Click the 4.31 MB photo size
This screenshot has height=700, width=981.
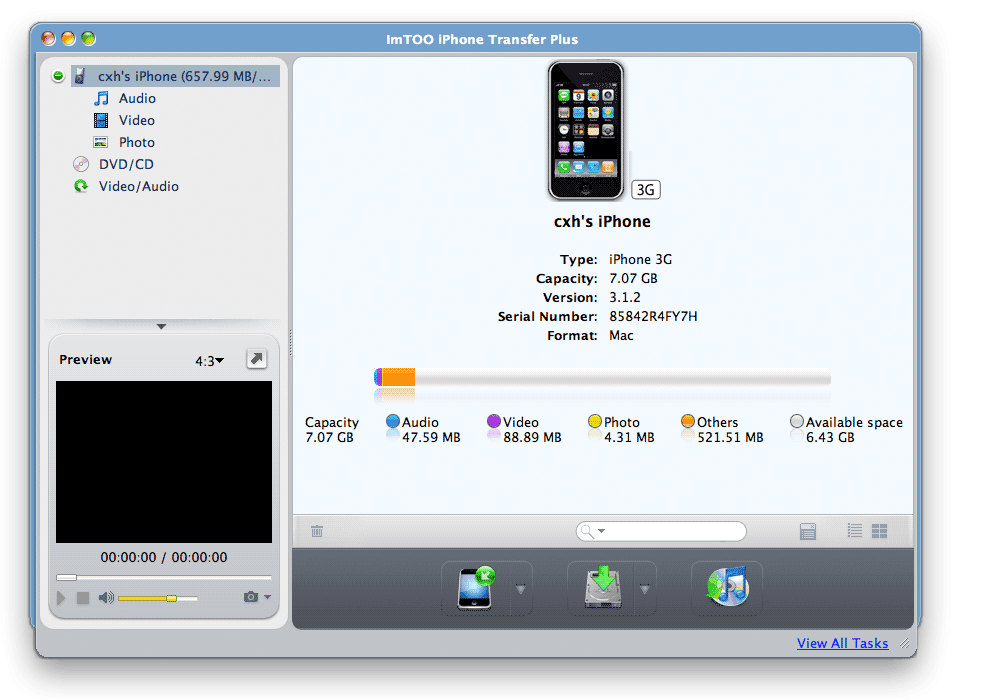click(x=629, y=437)
